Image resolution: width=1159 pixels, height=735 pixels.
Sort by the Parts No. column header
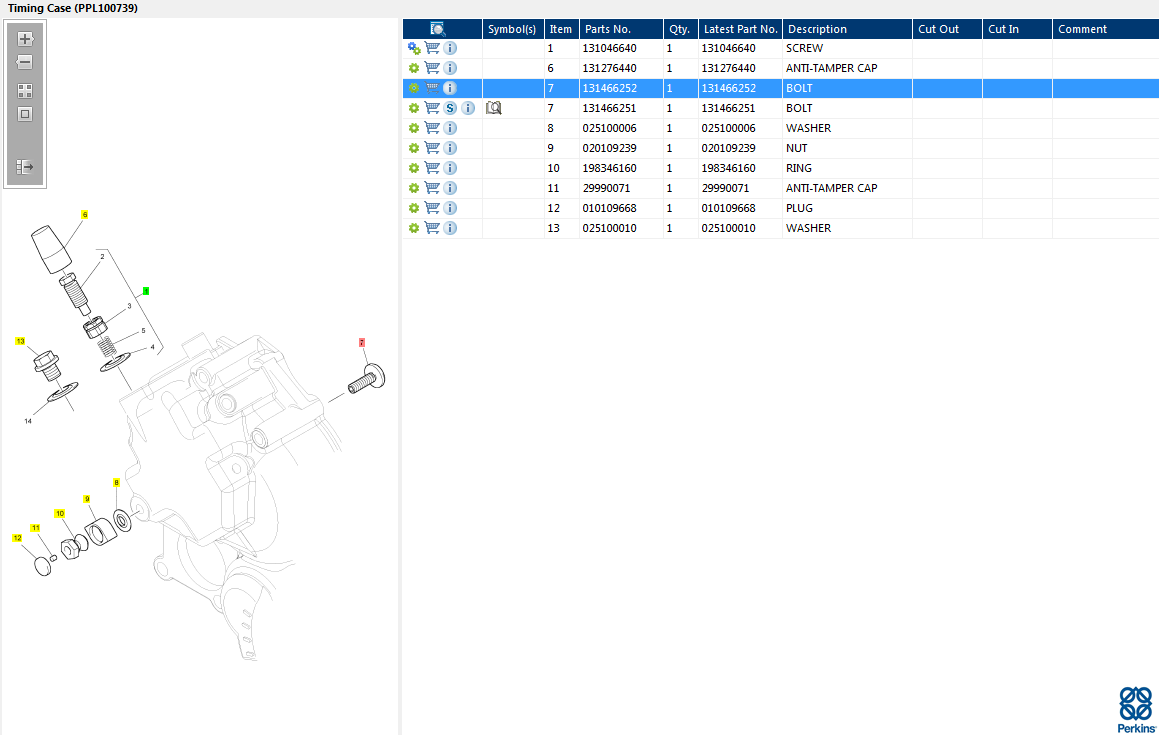tap(622, 29)
